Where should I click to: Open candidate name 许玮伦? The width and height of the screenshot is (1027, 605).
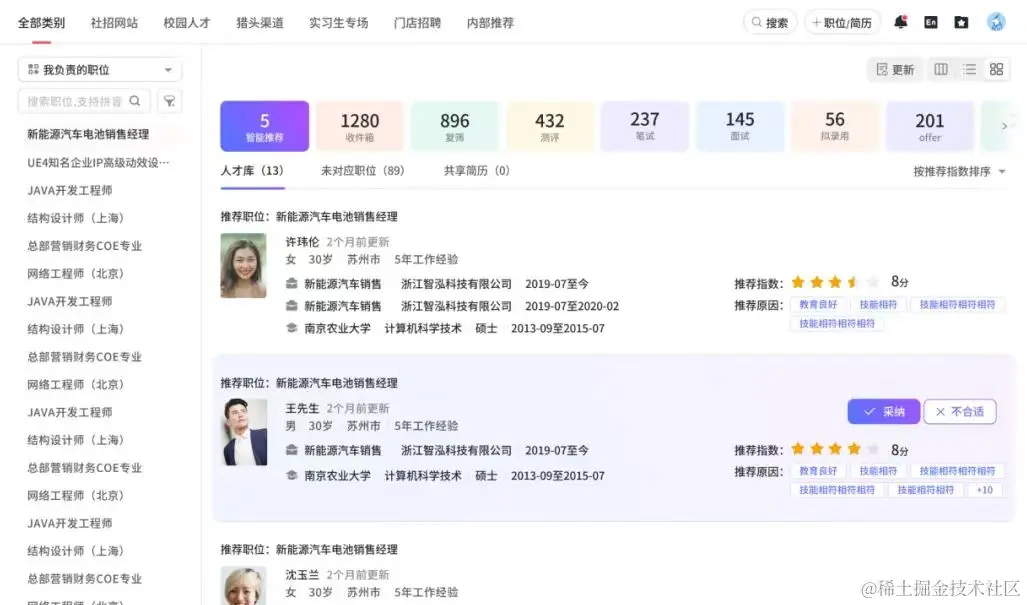[302, 242]
